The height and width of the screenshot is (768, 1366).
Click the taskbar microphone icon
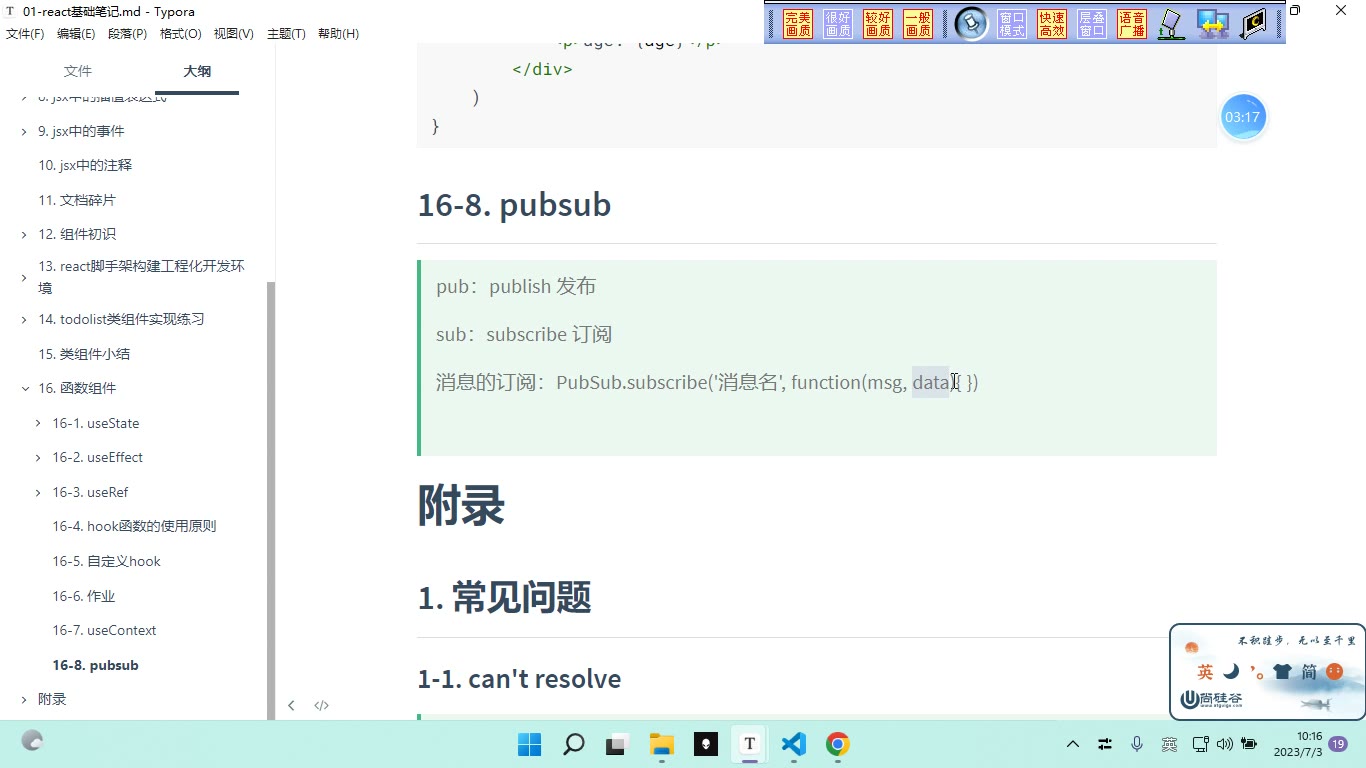[x=1137, y=744]
